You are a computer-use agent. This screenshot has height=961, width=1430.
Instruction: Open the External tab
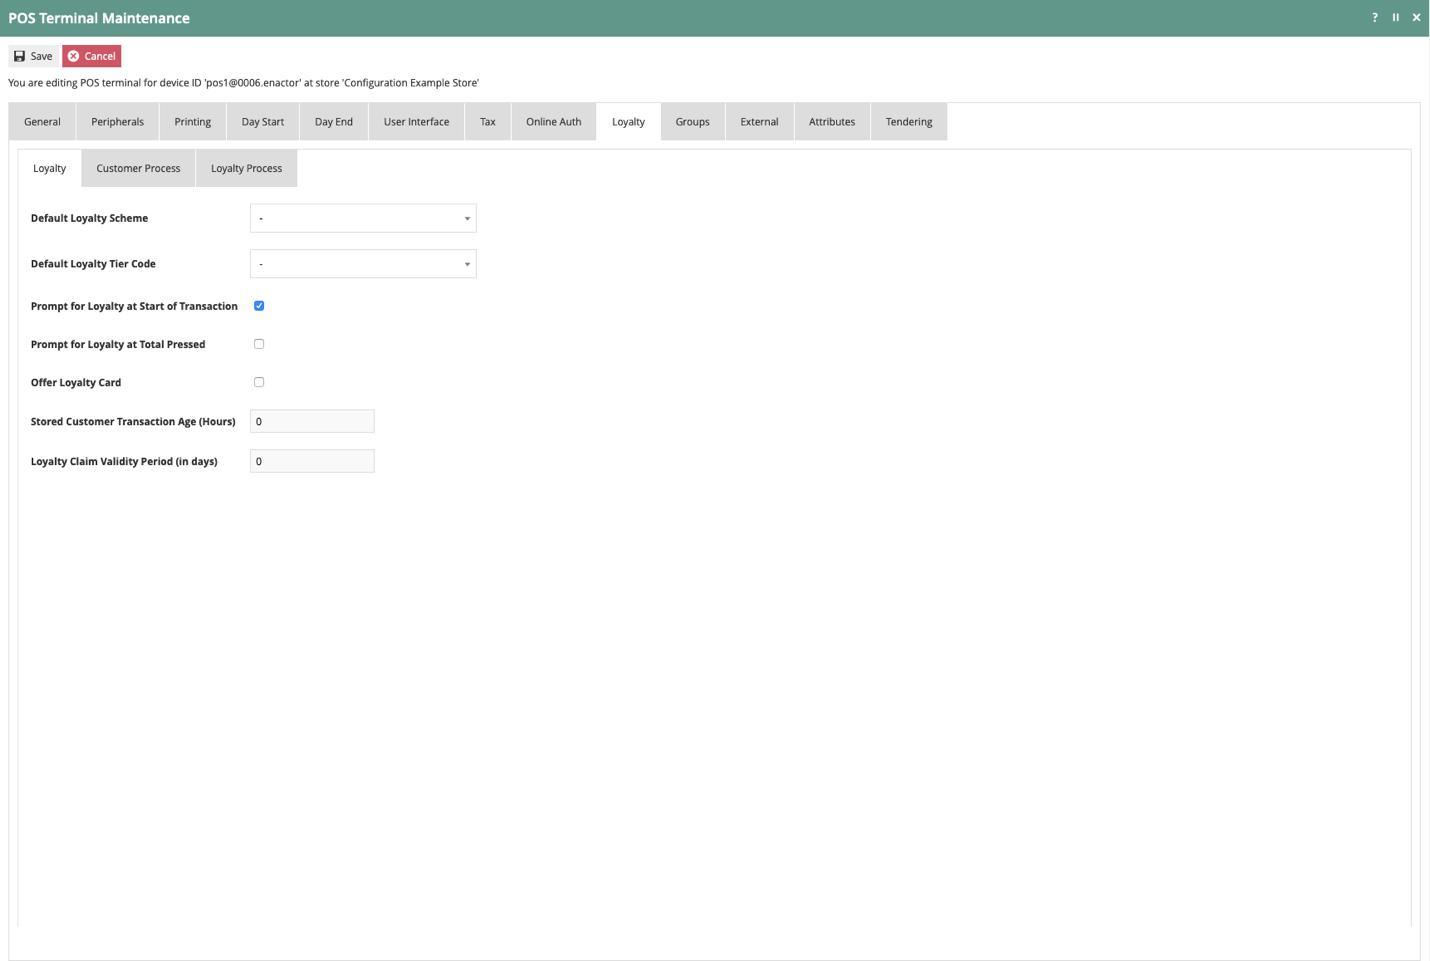[759, 122]
